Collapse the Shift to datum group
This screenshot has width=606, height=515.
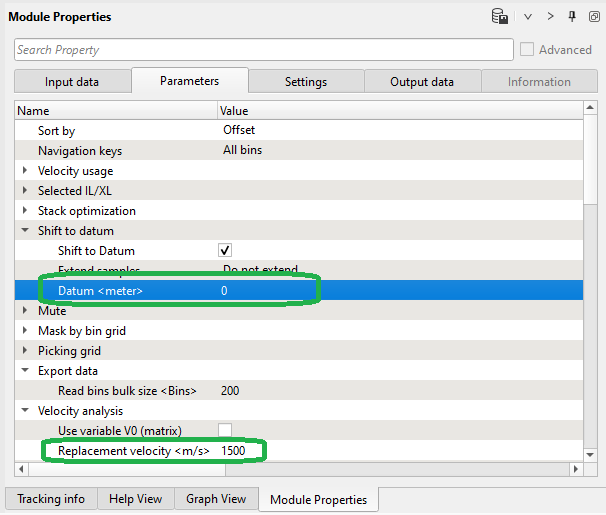[26, 231]
